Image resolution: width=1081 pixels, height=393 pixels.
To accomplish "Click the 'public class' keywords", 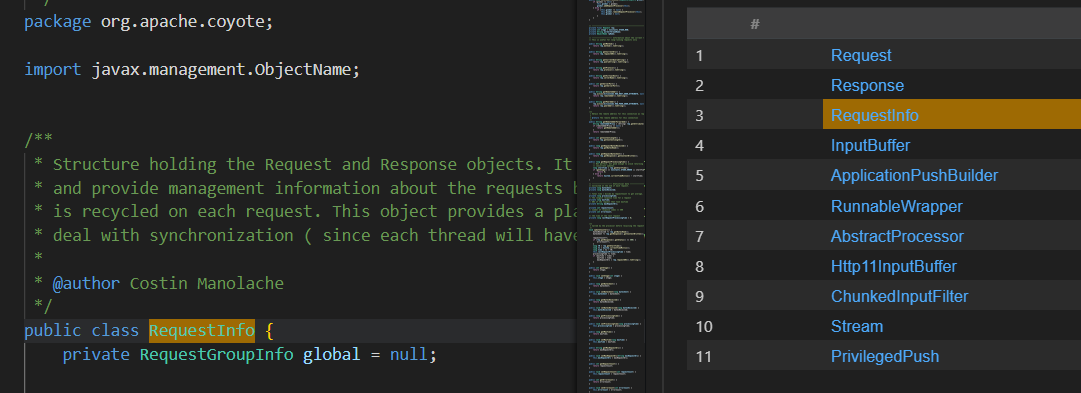I will [x=81, y=331].
